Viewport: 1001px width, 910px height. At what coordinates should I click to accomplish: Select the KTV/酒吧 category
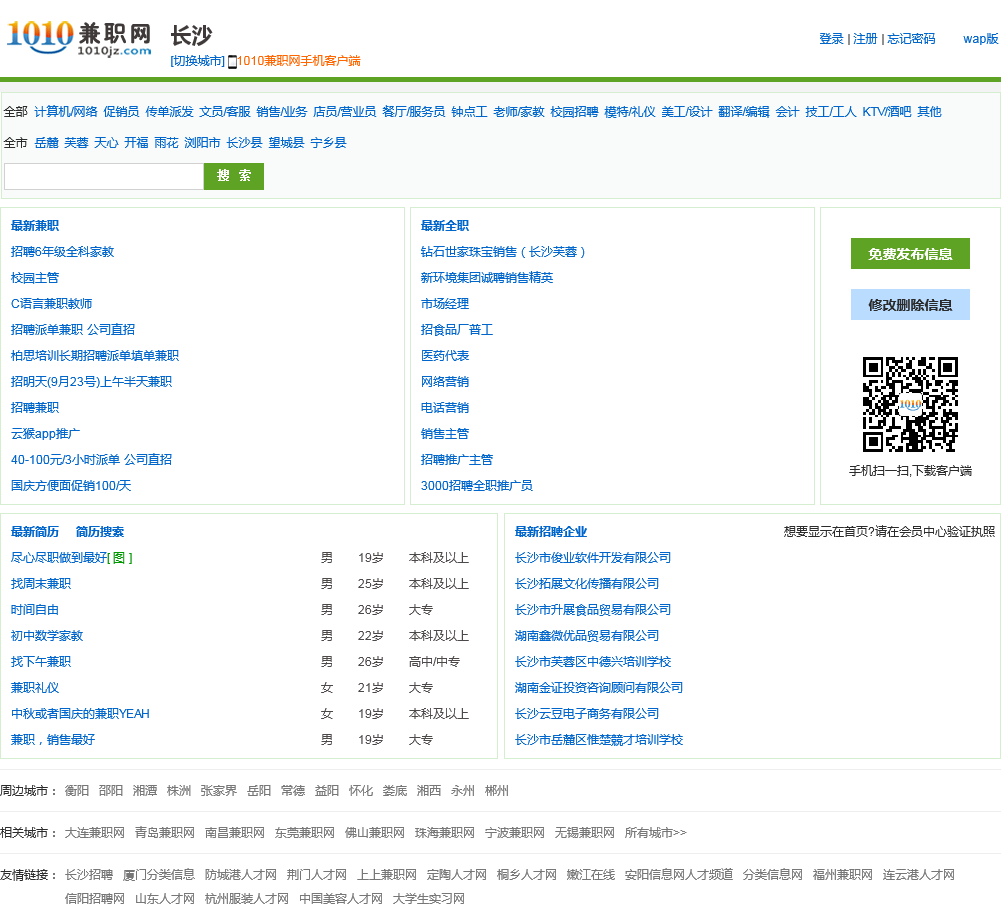(x=887, y=112)
